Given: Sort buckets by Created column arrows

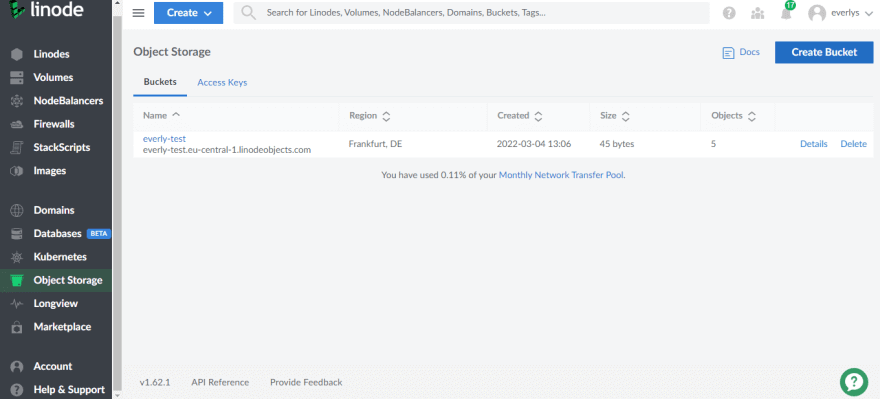Looking at the screenshot, I should click(x=538, y=116).
